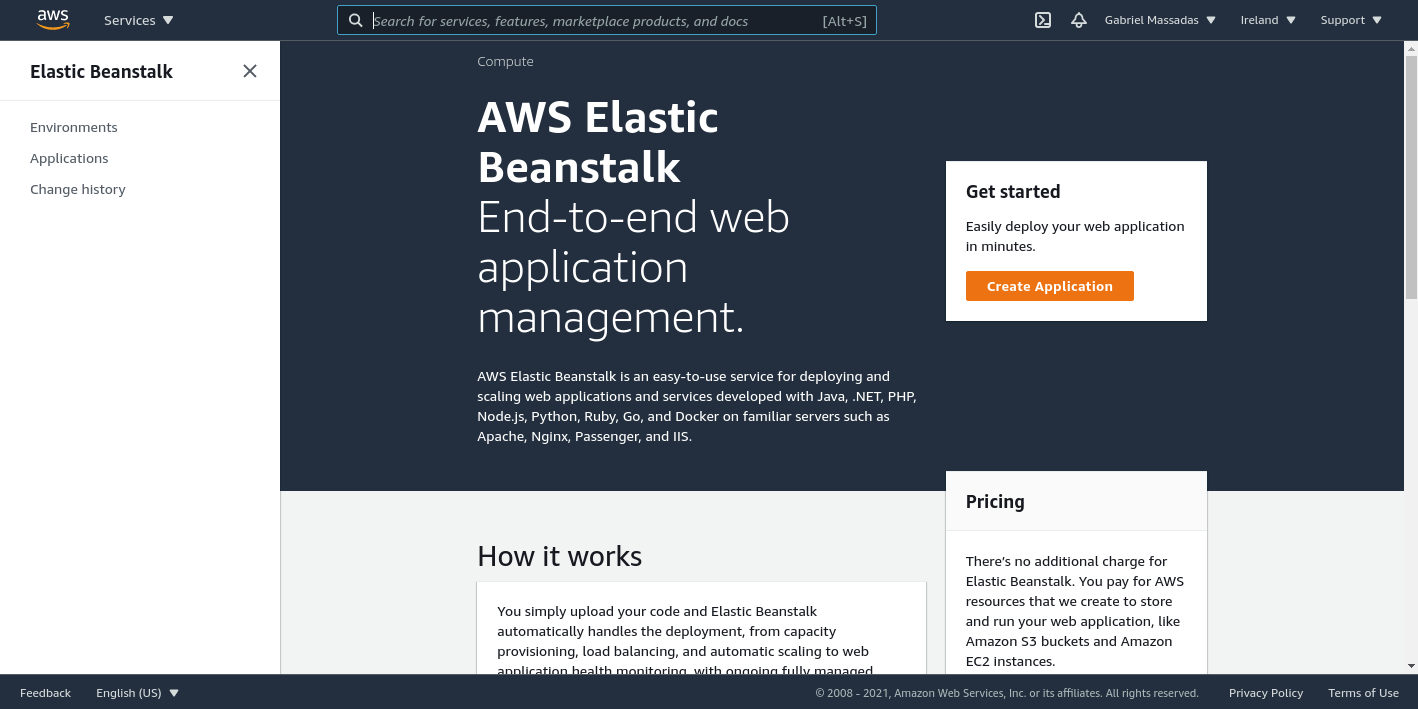The height and width of the screenshot is (709, 1418).
Task: Open AWS CloudShell from the top bar
Action: 1042,20
